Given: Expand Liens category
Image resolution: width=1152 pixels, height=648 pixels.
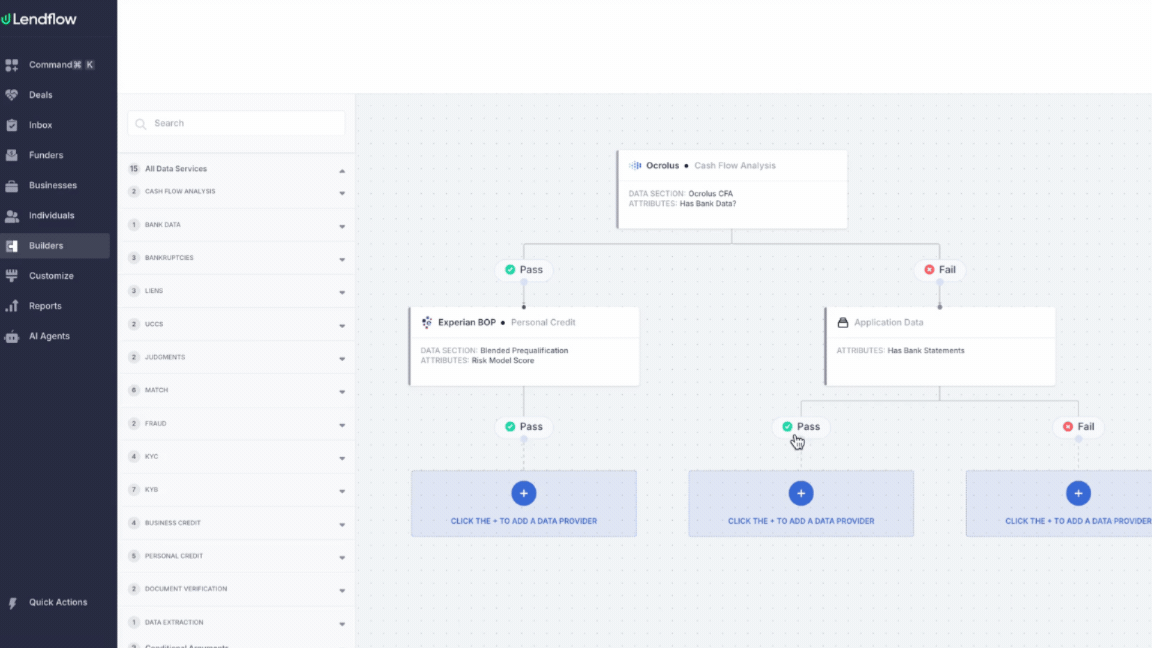Looking at the screenshot, I should (342, 292).
